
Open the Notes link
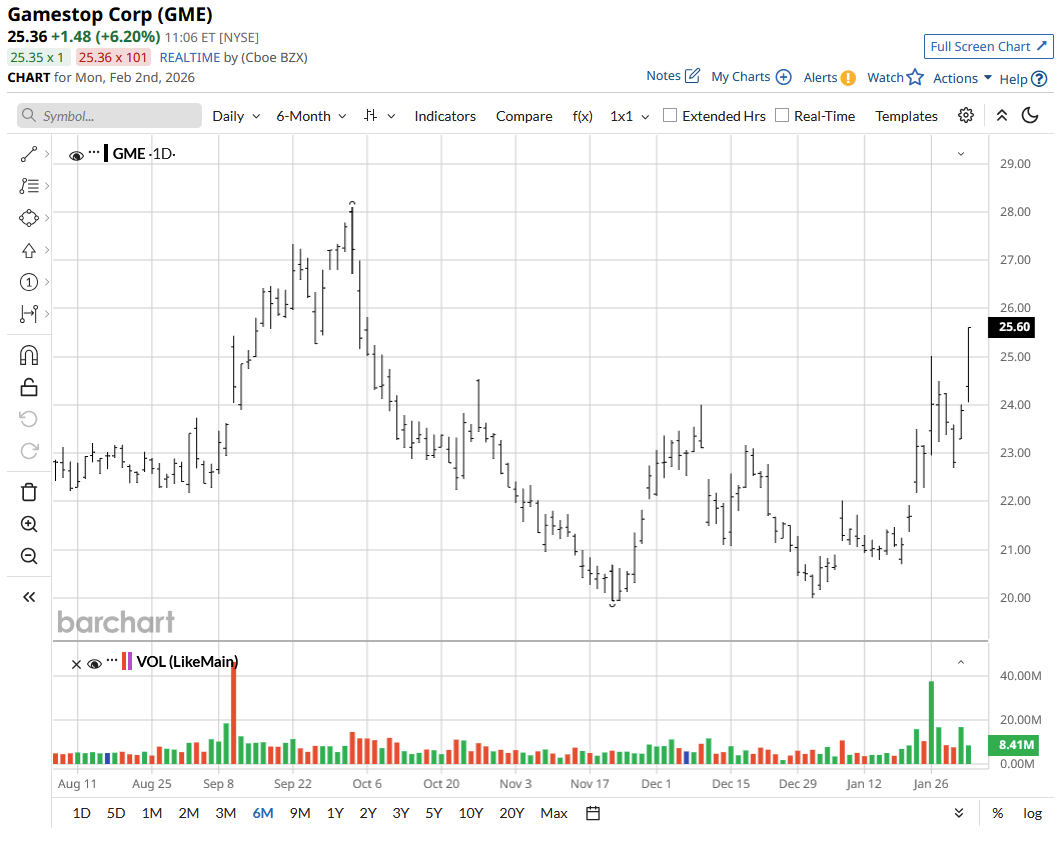coord(663,76)
